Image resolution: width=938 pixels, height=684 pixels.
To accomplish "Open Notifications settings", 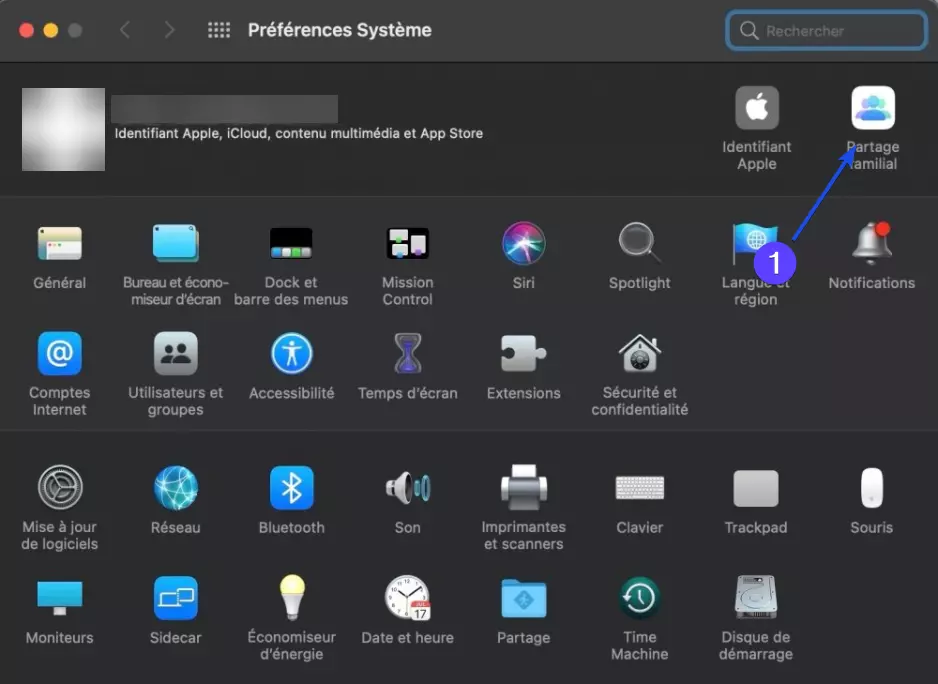I will (x=871, y=243).
